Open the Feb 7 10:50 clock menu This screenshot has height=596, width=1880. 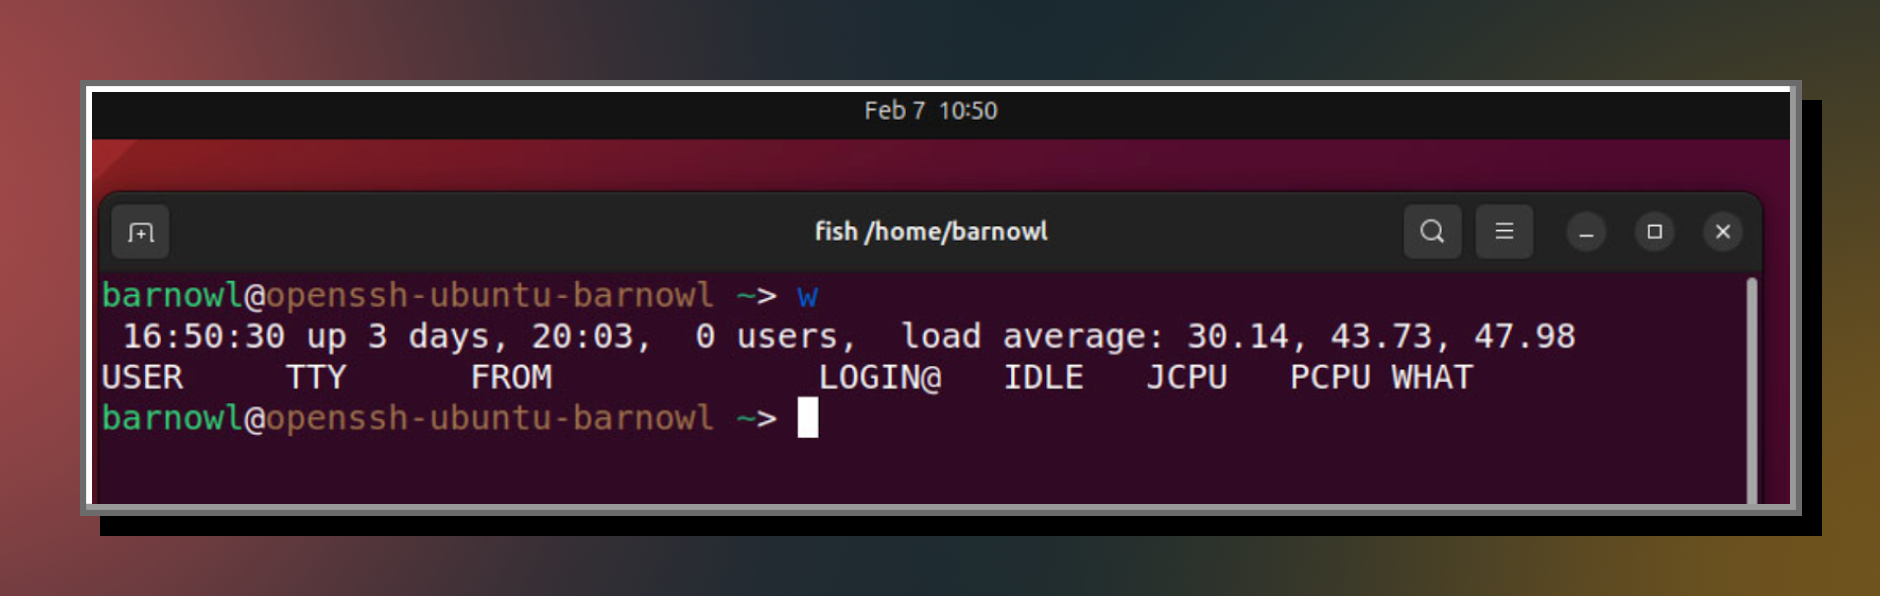[x=931, y=111]
